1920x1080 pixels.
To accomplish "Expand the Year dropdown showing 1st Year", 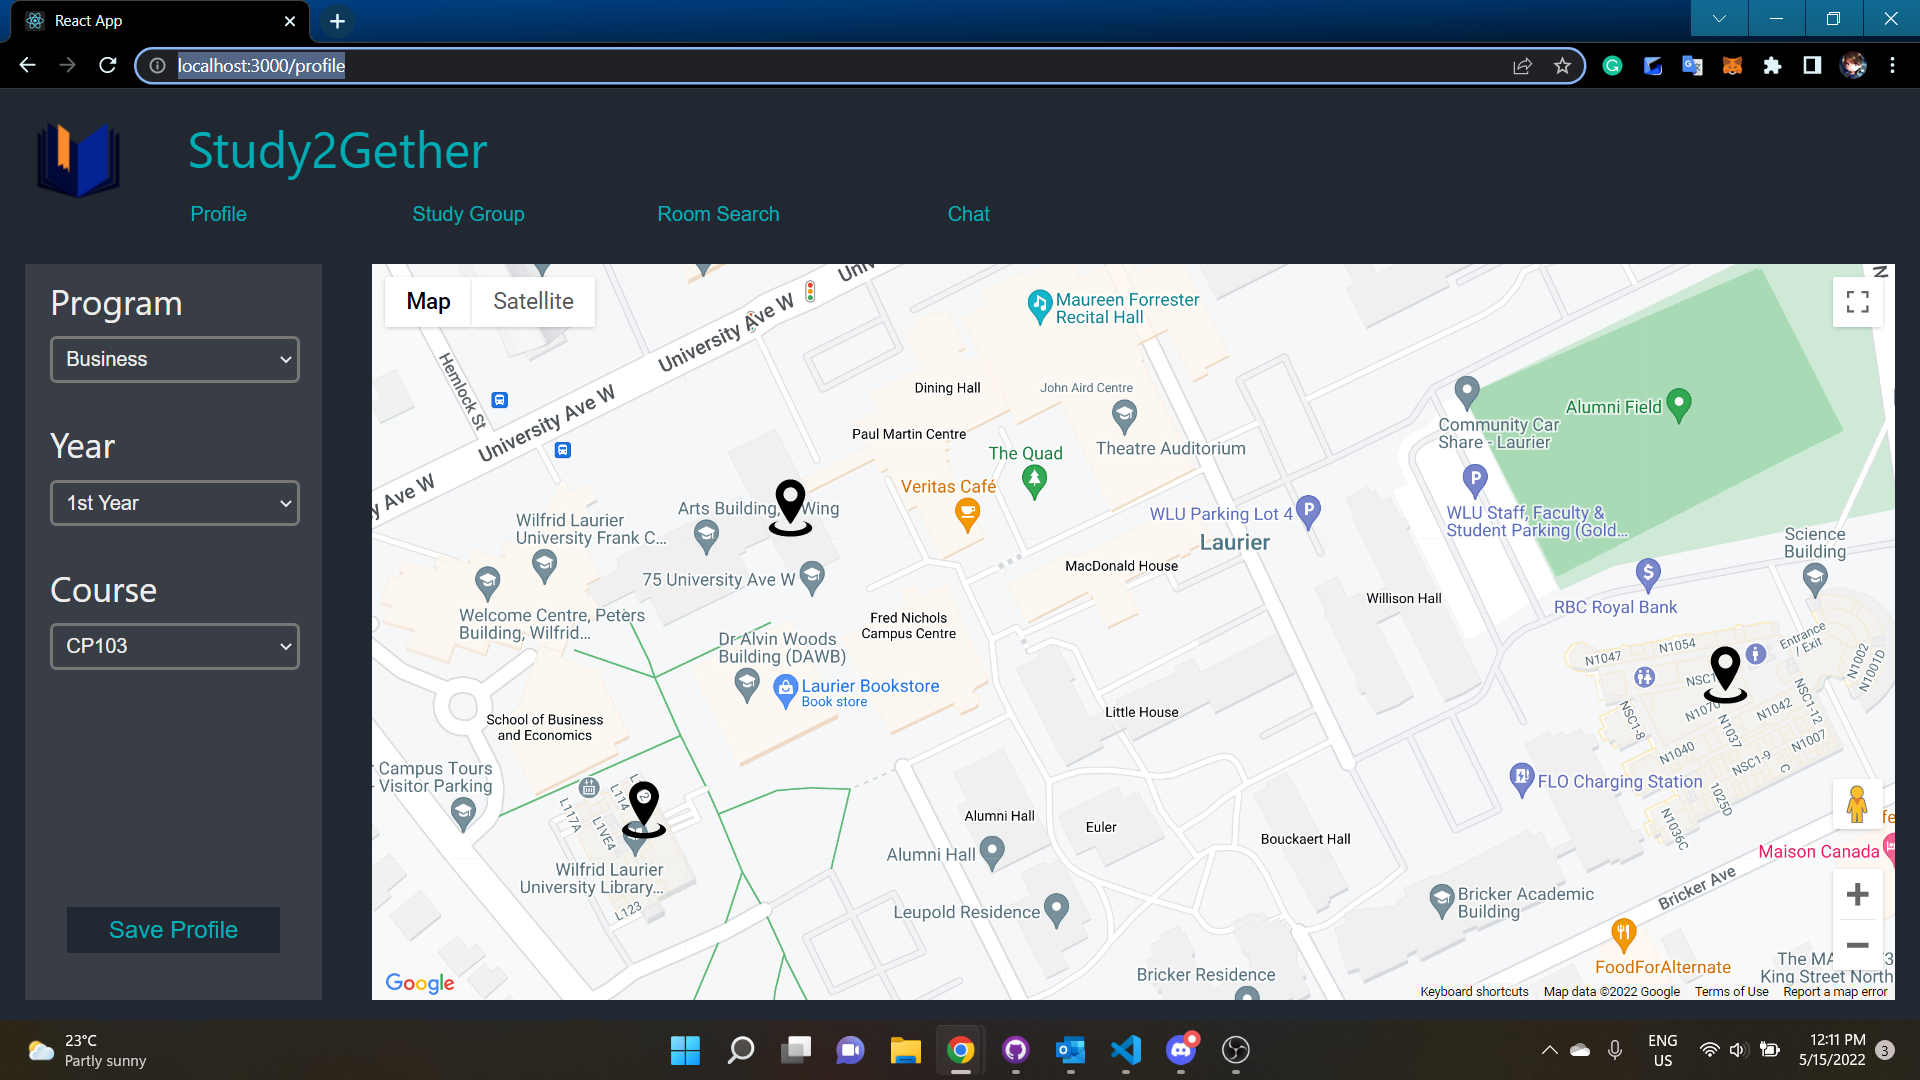I will (x=175, y=503).
